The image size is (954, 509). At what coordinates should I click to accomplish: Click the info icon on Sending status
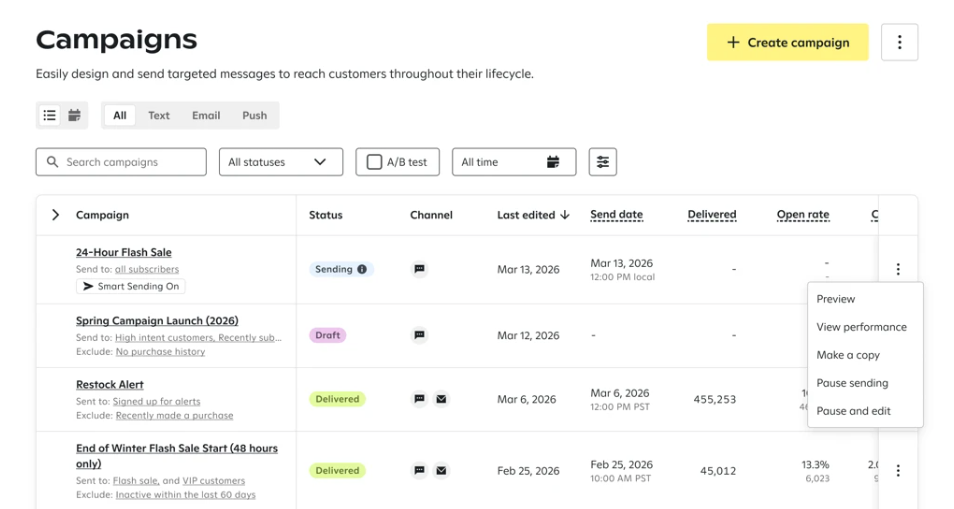[362, 269]
